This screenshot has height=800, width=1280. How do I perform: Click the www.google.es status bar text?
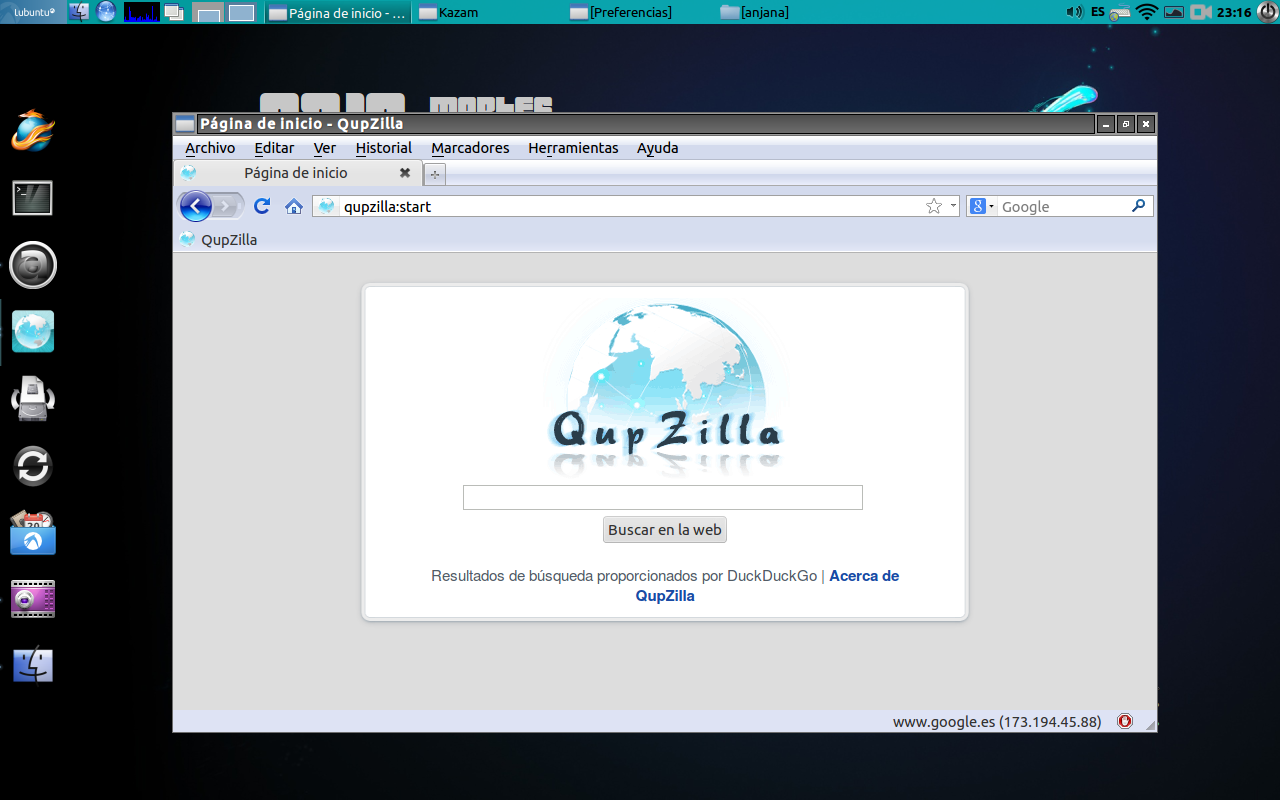(x=996, y=722)
